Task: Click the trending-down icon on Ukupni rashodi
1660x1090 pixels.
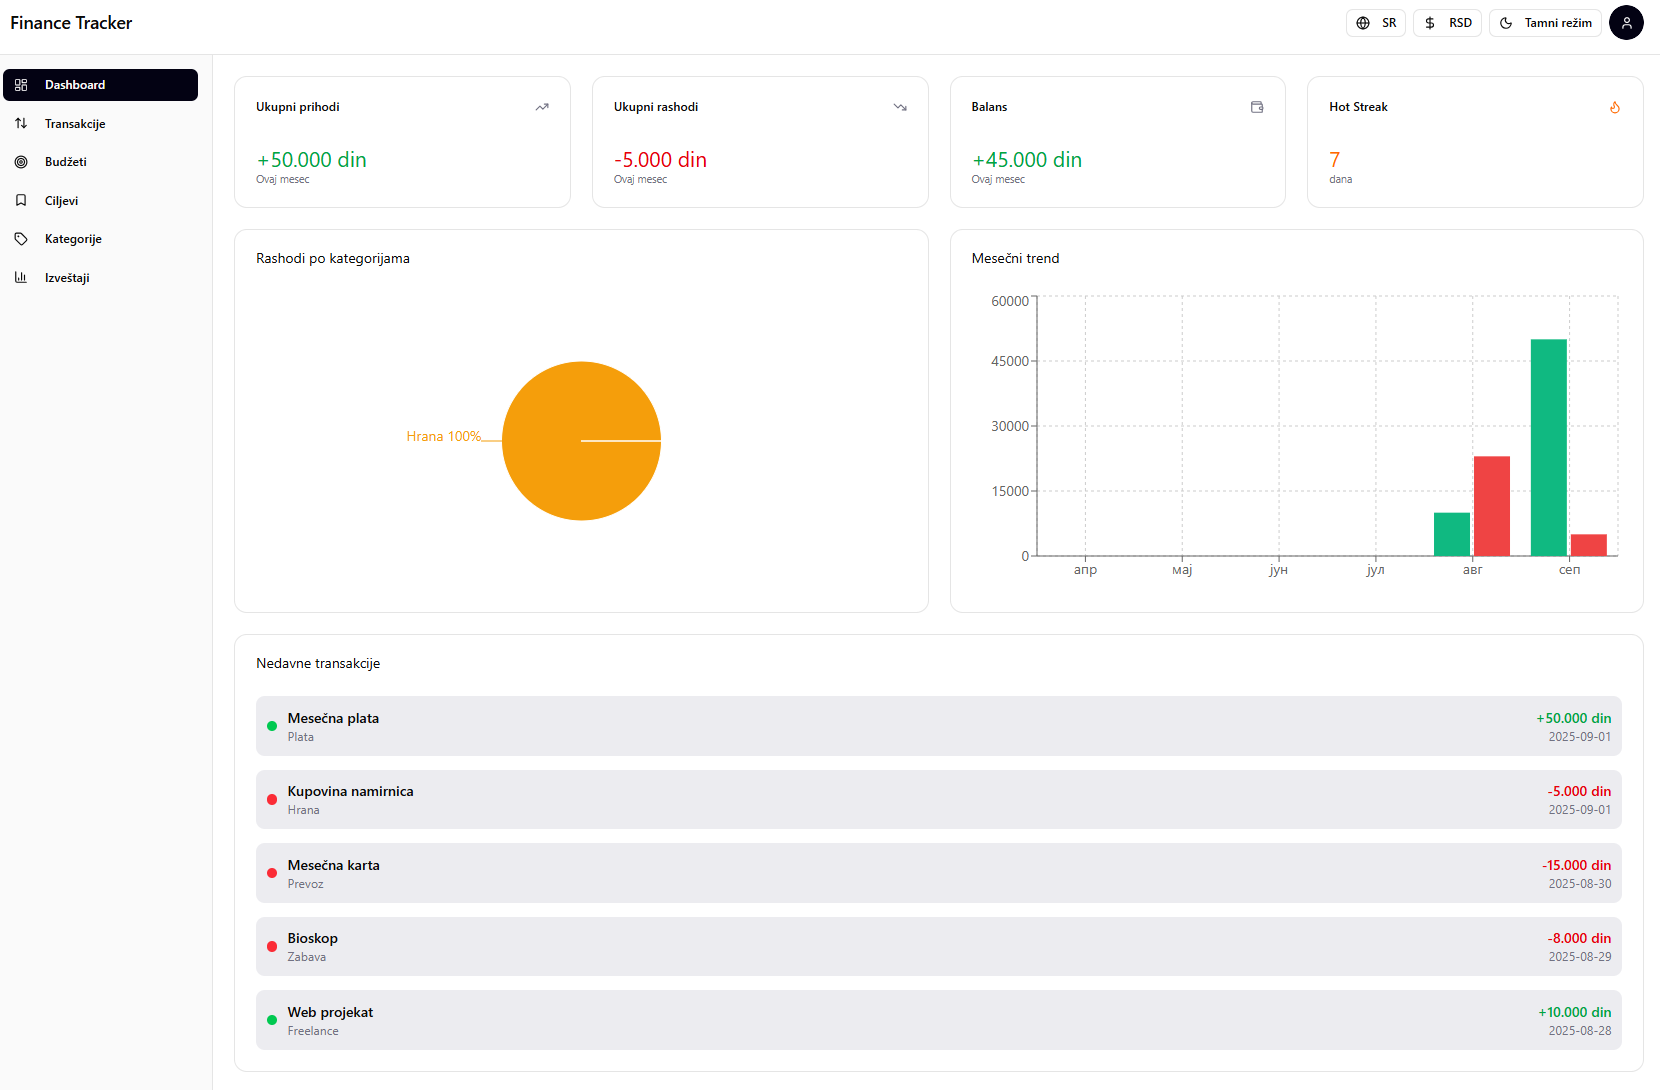Action: (900, 107)
